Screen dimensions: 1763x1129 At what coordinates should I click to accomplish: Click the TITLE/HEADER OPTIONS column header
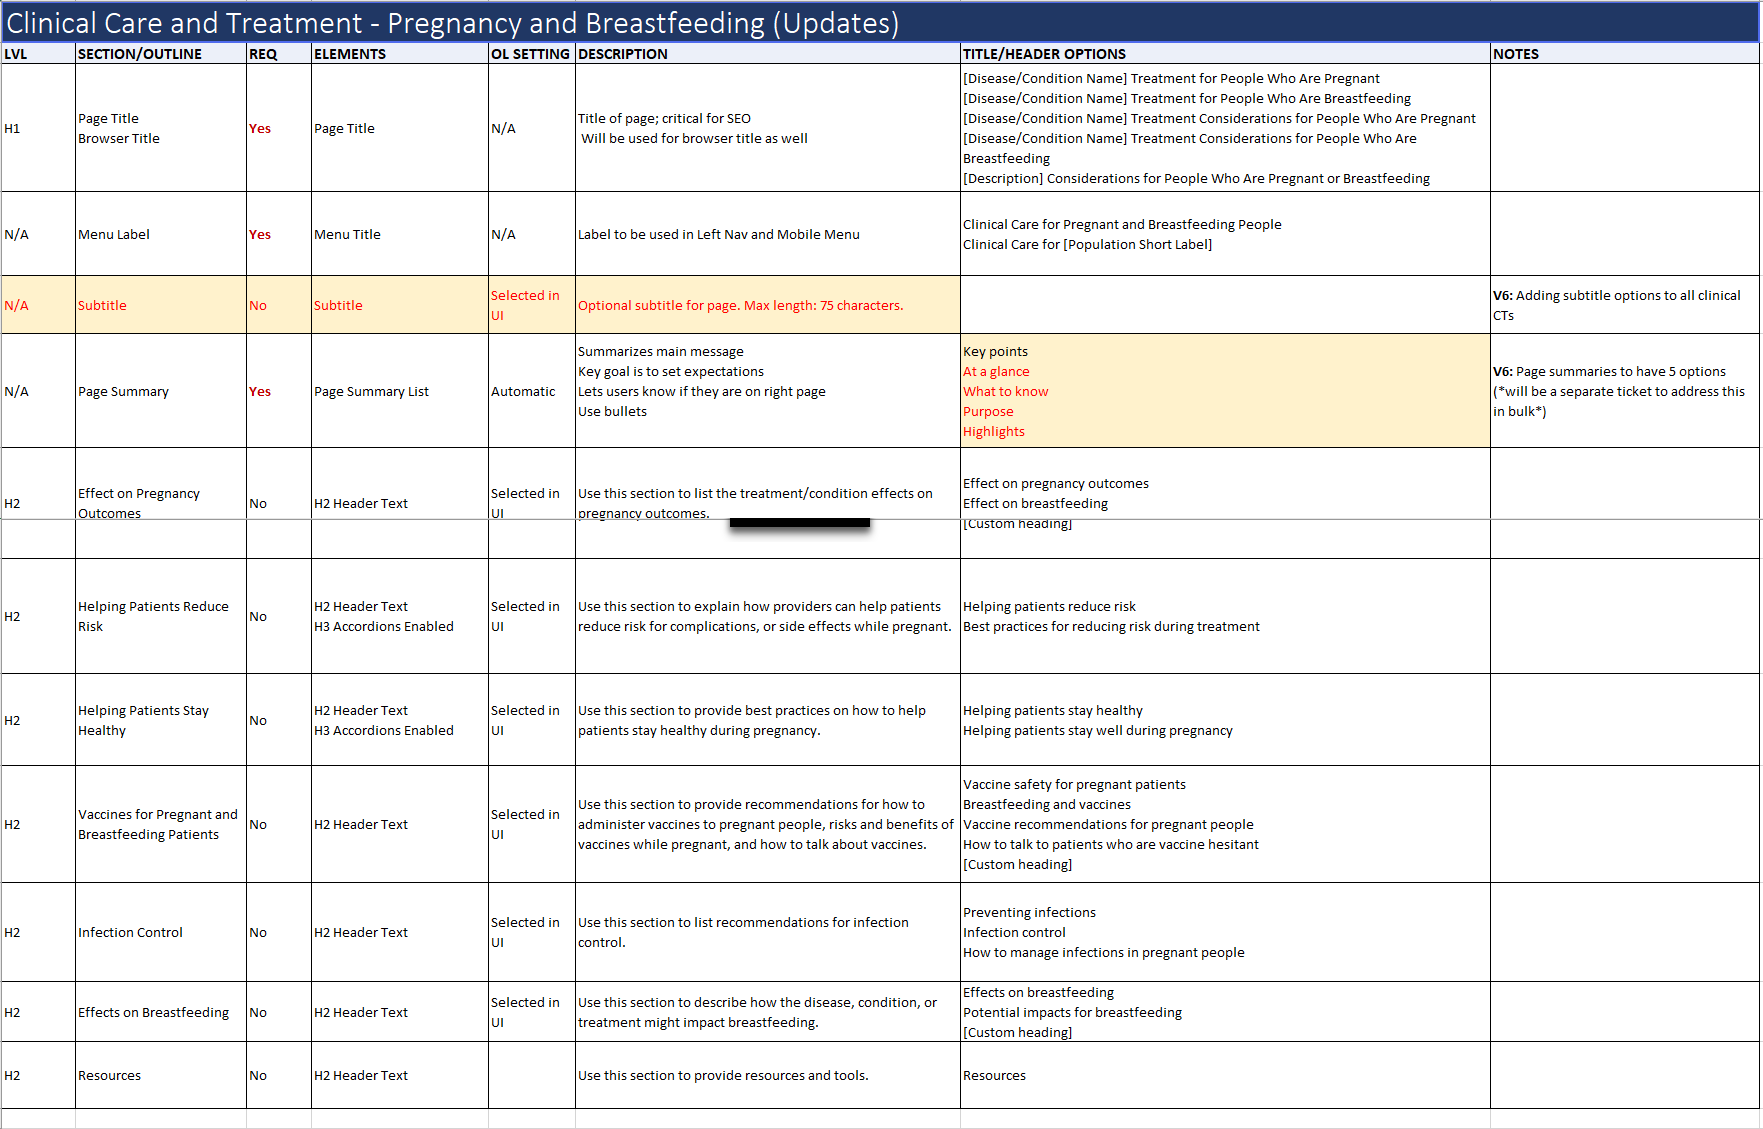click(1225, 54)
